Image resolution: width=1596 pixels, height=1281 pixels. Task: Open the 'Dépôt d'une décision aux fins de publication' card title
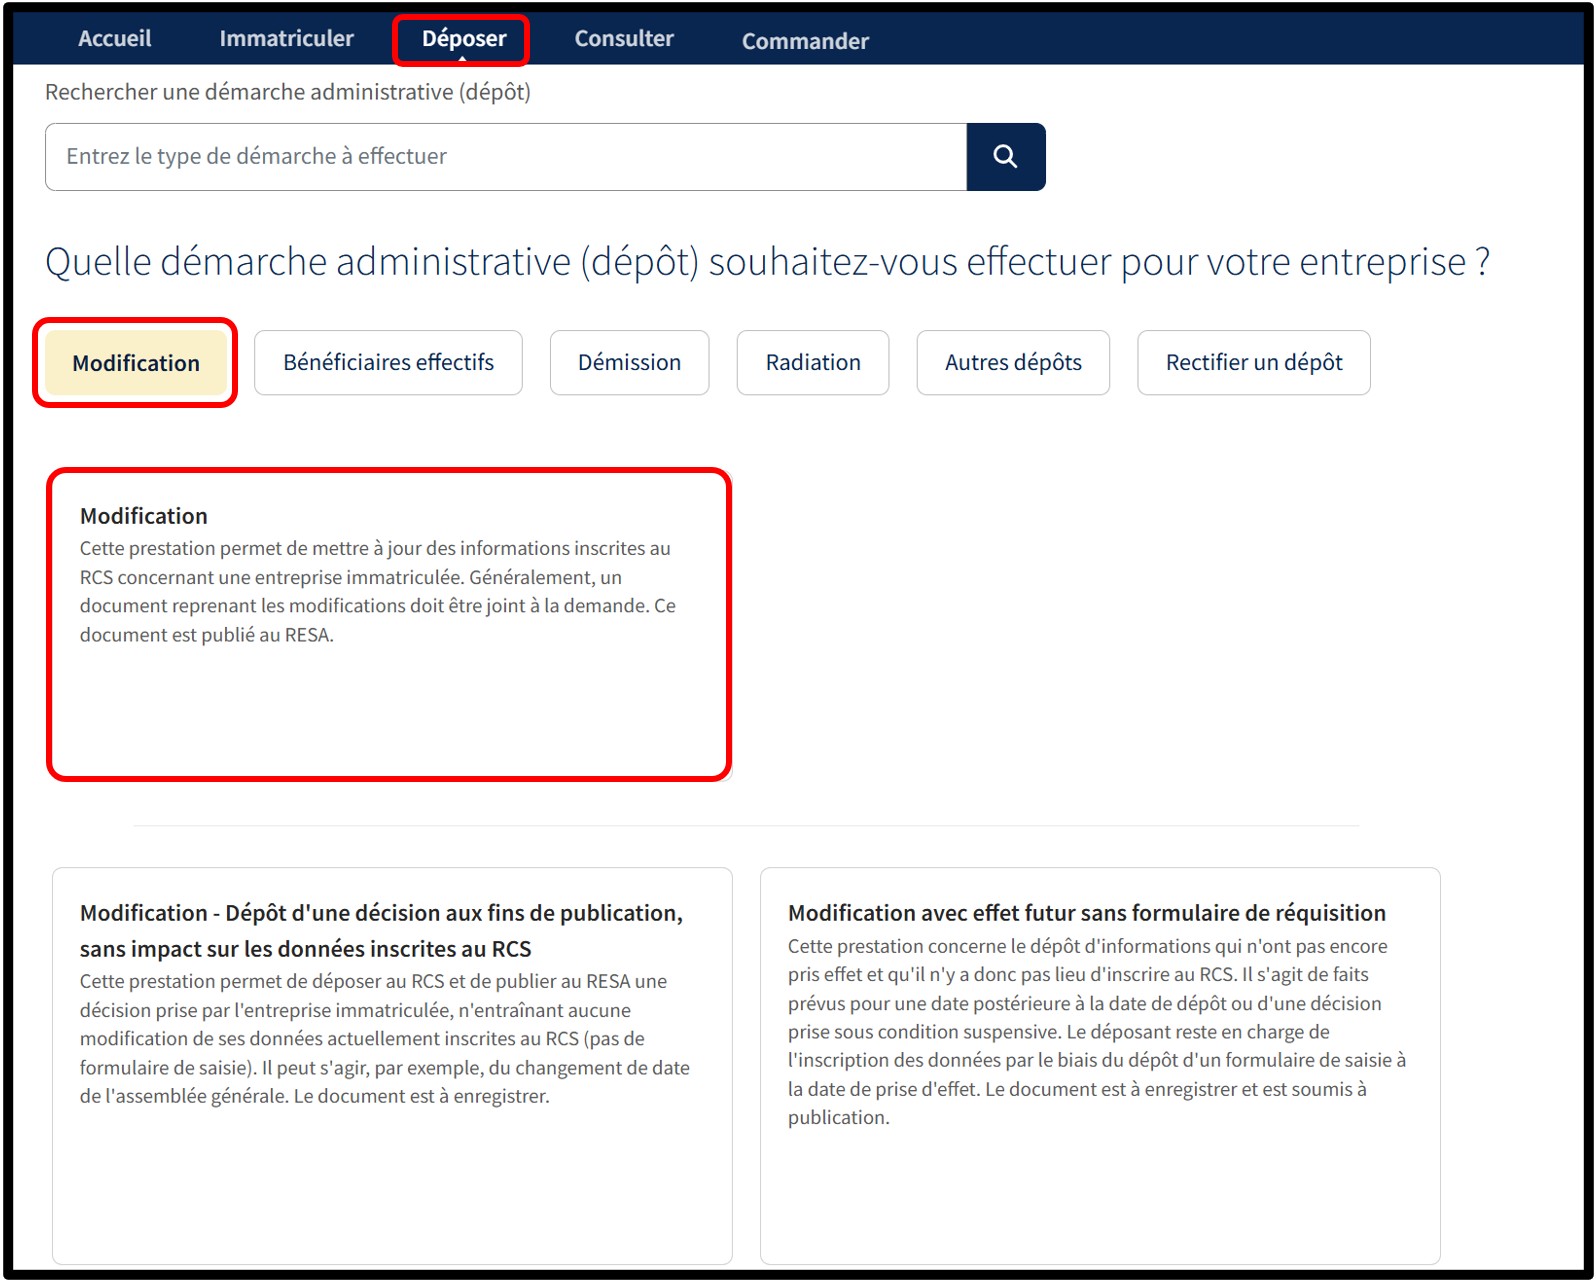[381, 930]
